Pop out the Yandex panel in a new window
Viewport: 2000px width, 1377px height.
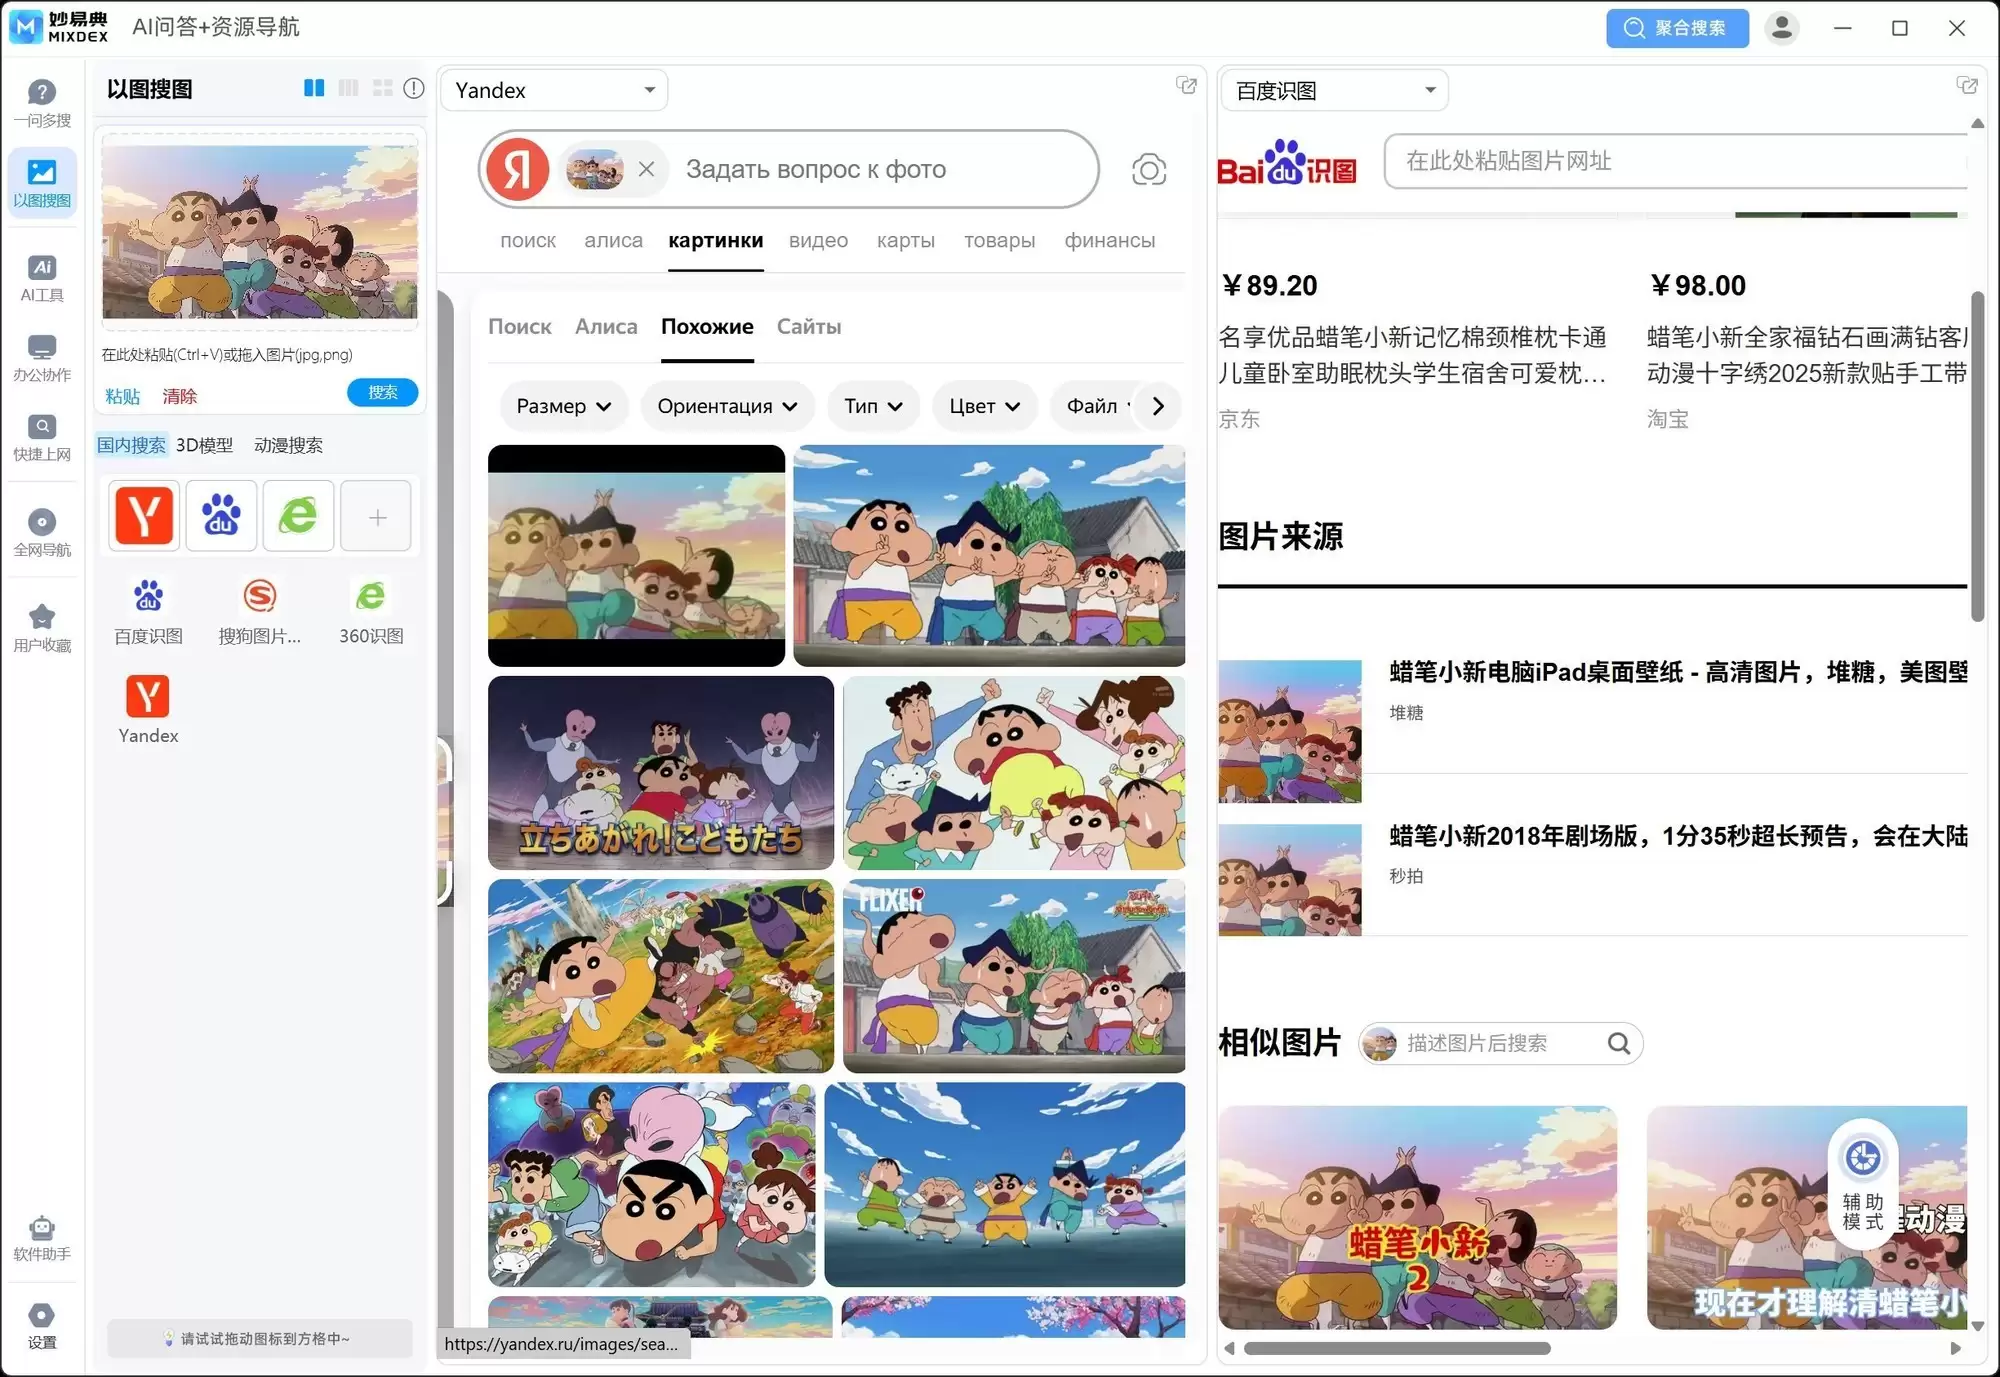pyautogui.click(x=1186, y=86)
